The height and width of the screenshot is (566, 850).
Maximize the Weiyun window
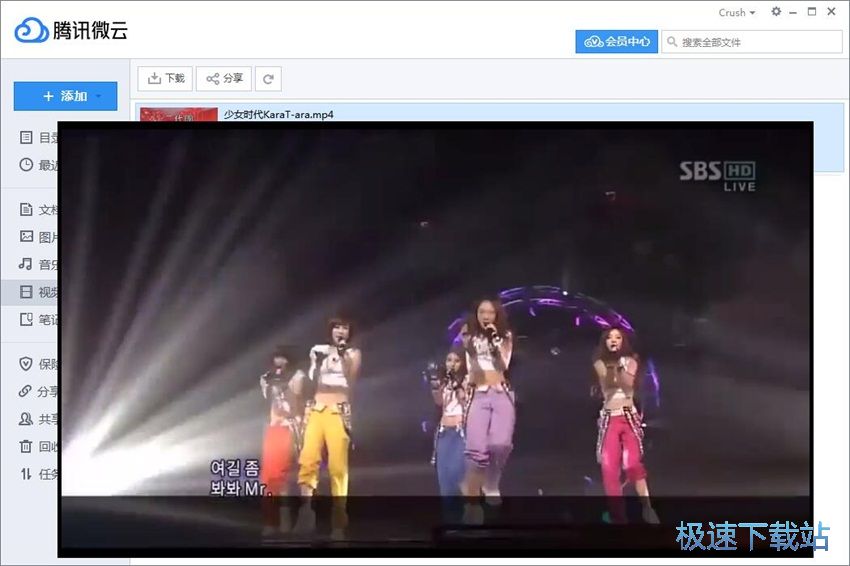[812, 11]
